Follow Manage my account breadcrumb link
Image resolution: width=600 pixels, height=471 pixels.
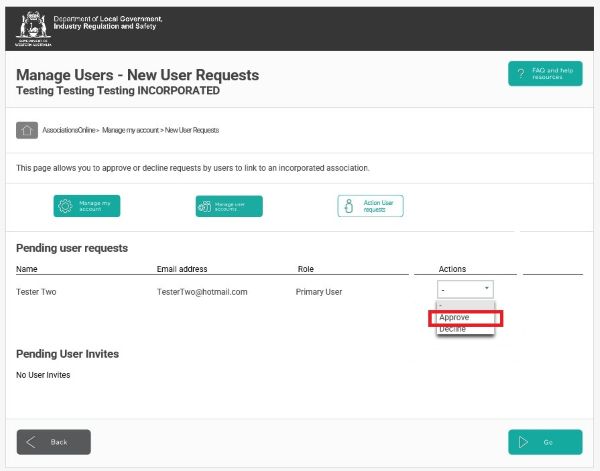[x=130, y=130]
